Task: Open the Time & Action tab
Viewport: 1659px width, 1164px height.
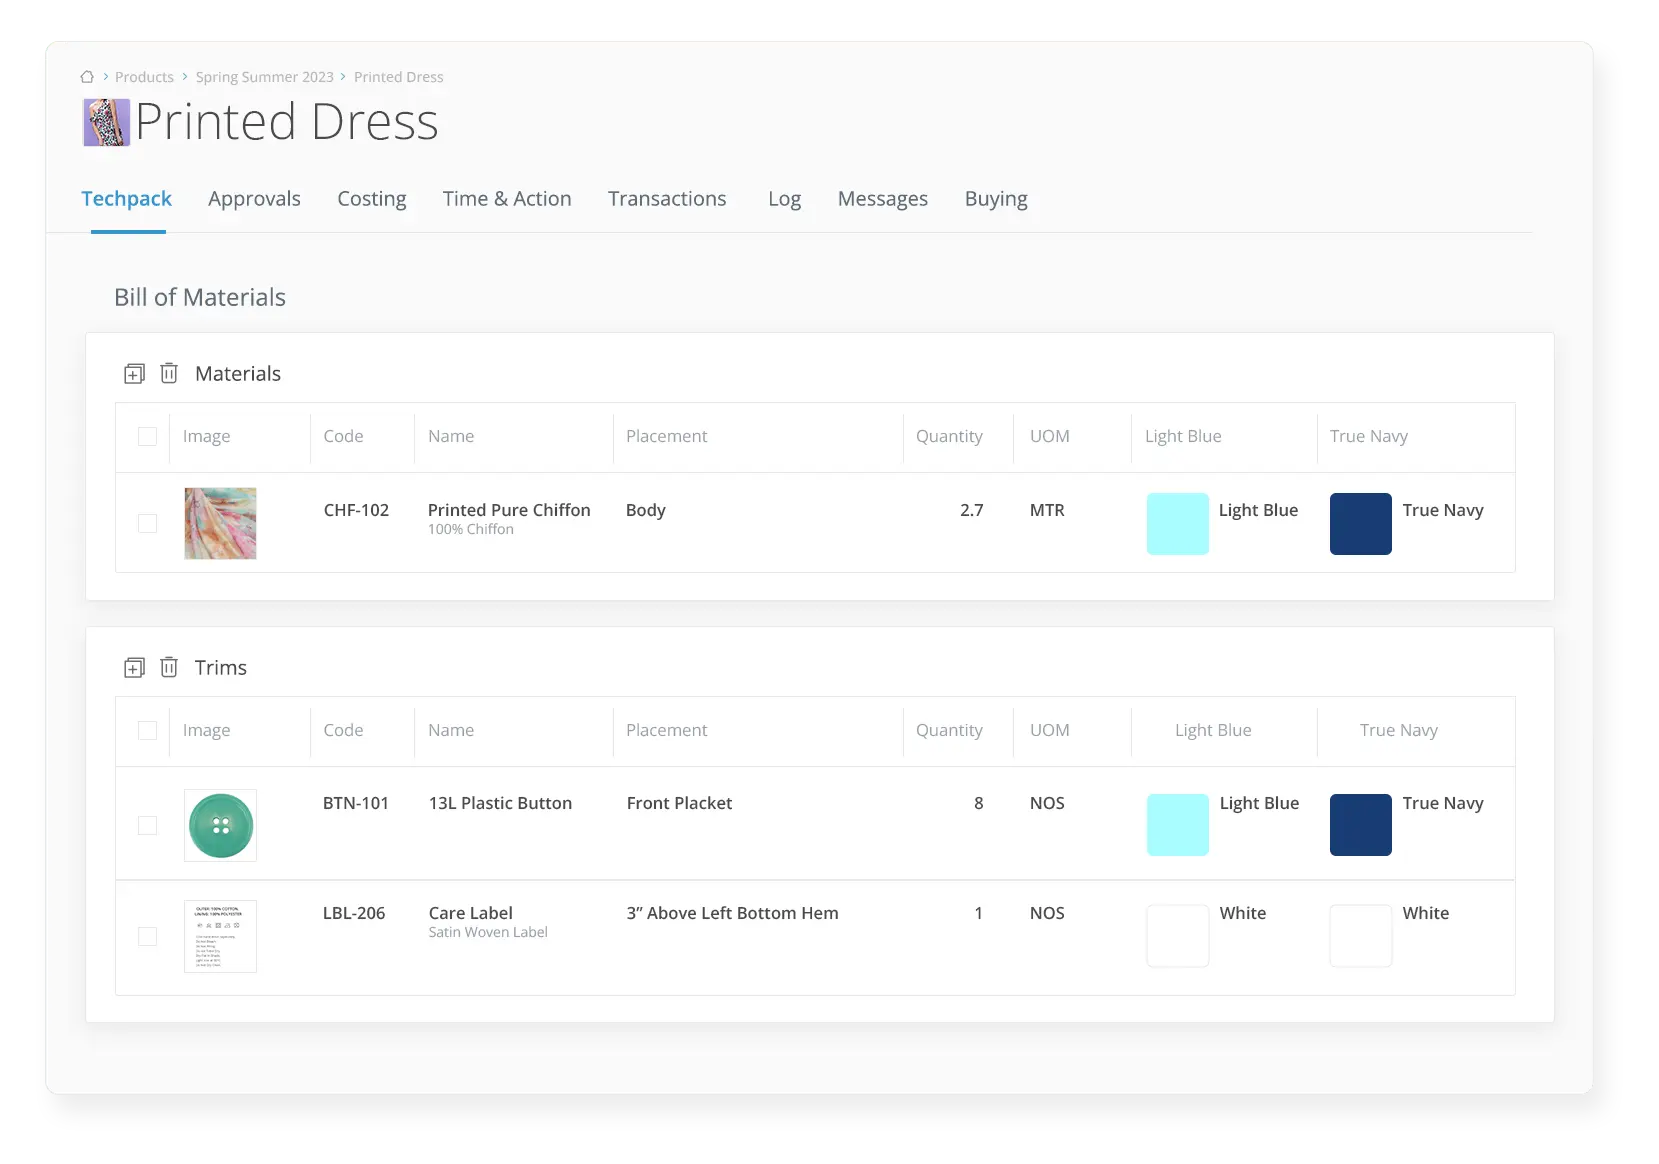Action: tap(507, 199)
